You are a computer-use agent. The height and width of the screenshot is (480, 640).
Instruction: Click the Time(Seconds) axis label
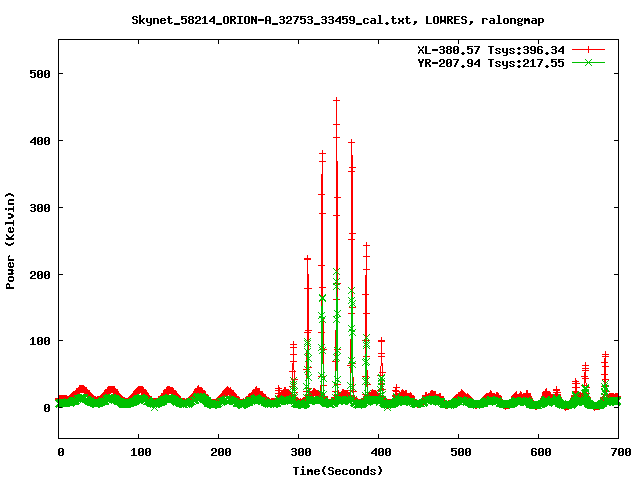point(338,471)
